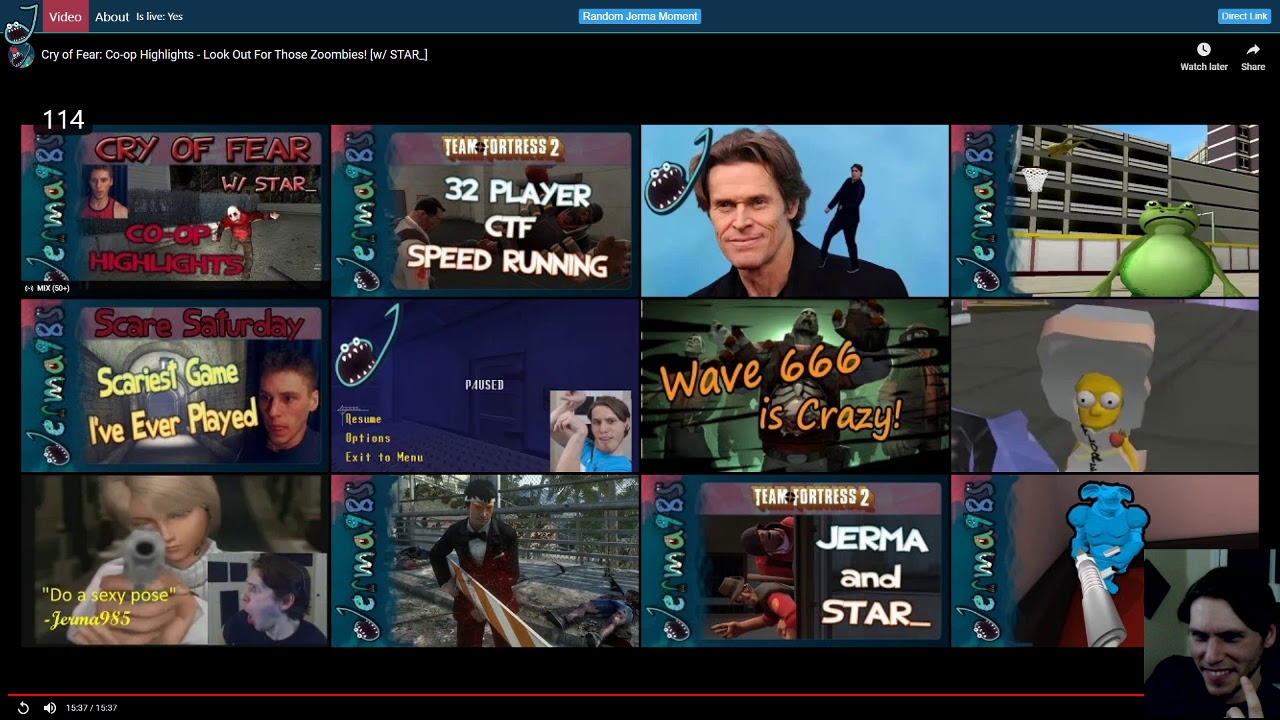The image size is (1280, 720).
Task: Switch to the About tab
Action: (112, 16)
